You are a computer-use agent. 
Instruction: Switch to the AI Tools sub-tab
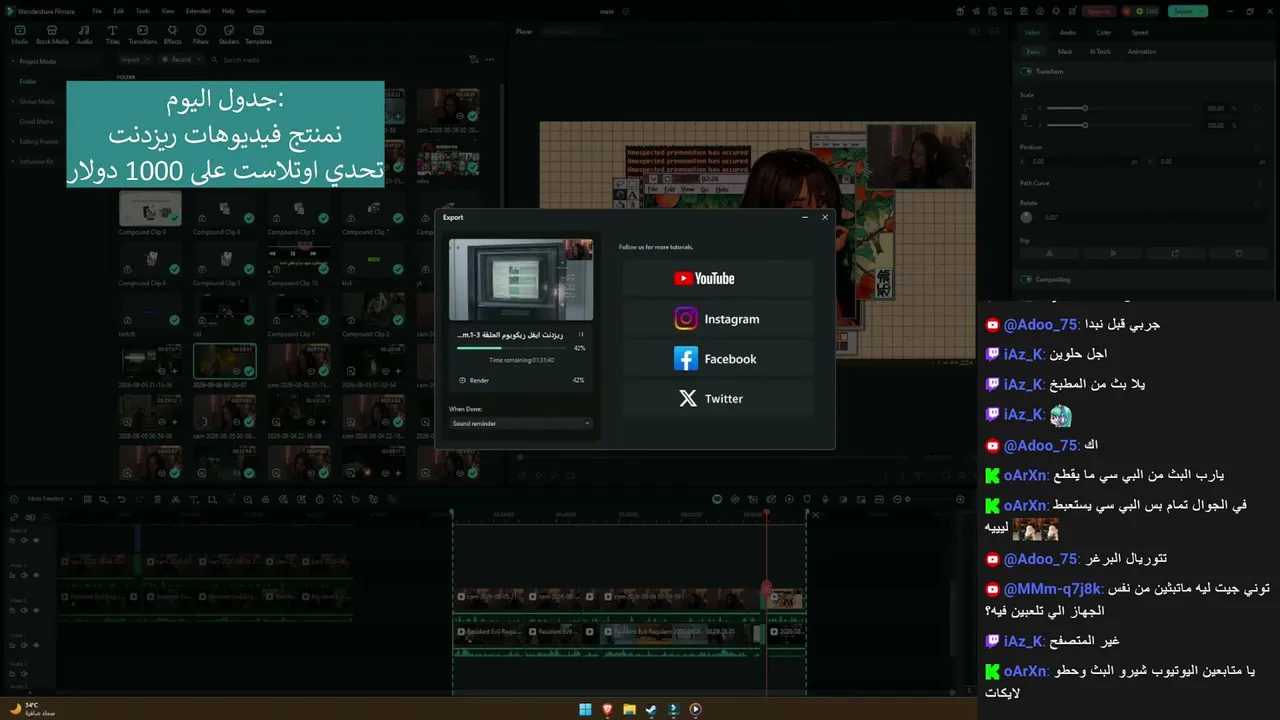pyautogui.click(x=1100, y=51)
